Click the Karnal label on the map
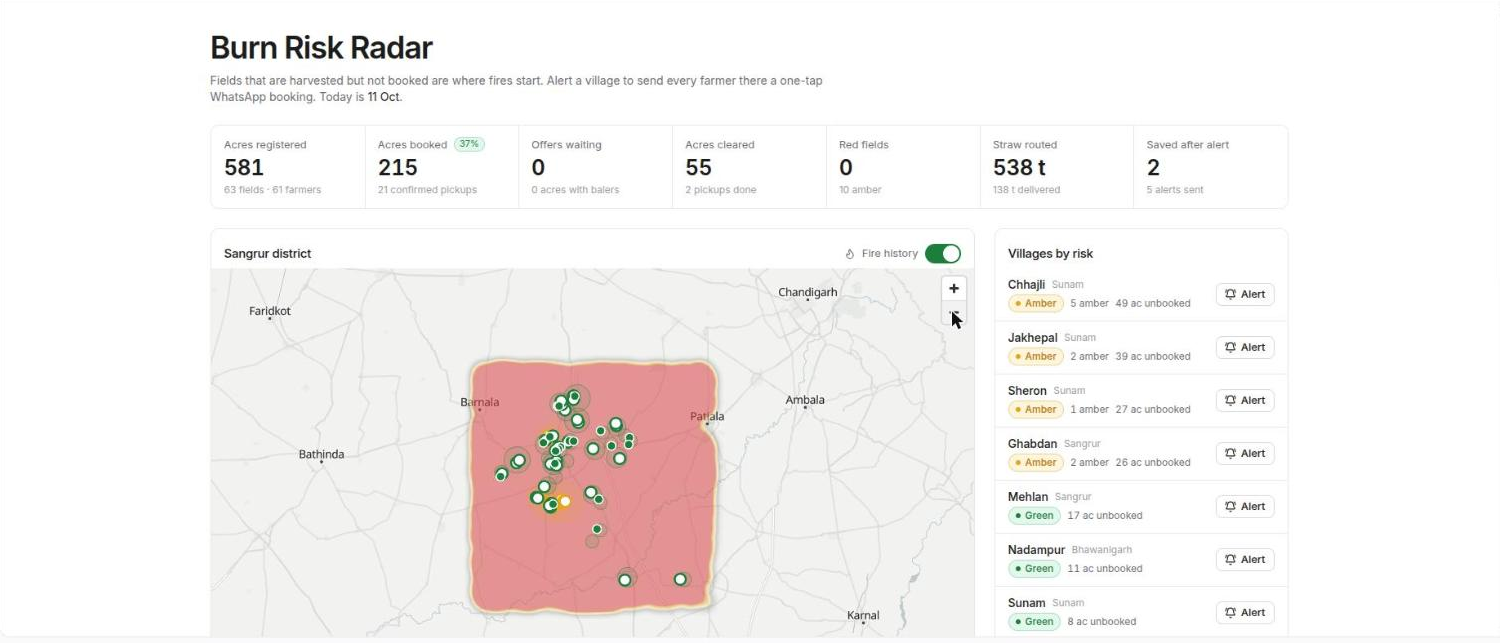 click(863, 615)
